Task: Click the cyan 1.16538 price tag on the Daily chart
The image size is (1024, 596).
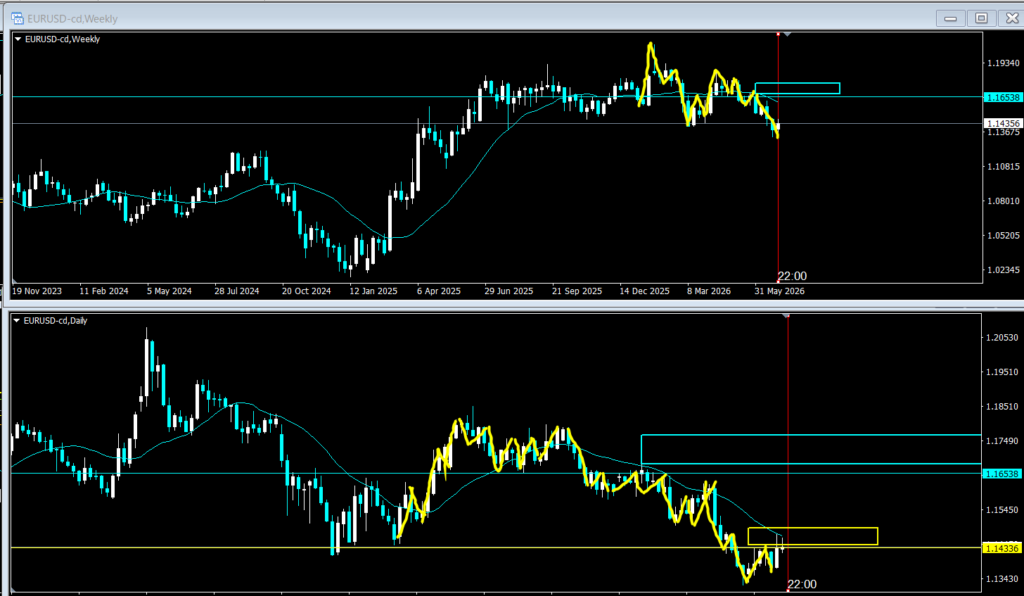Action: tap(1001, 474)
